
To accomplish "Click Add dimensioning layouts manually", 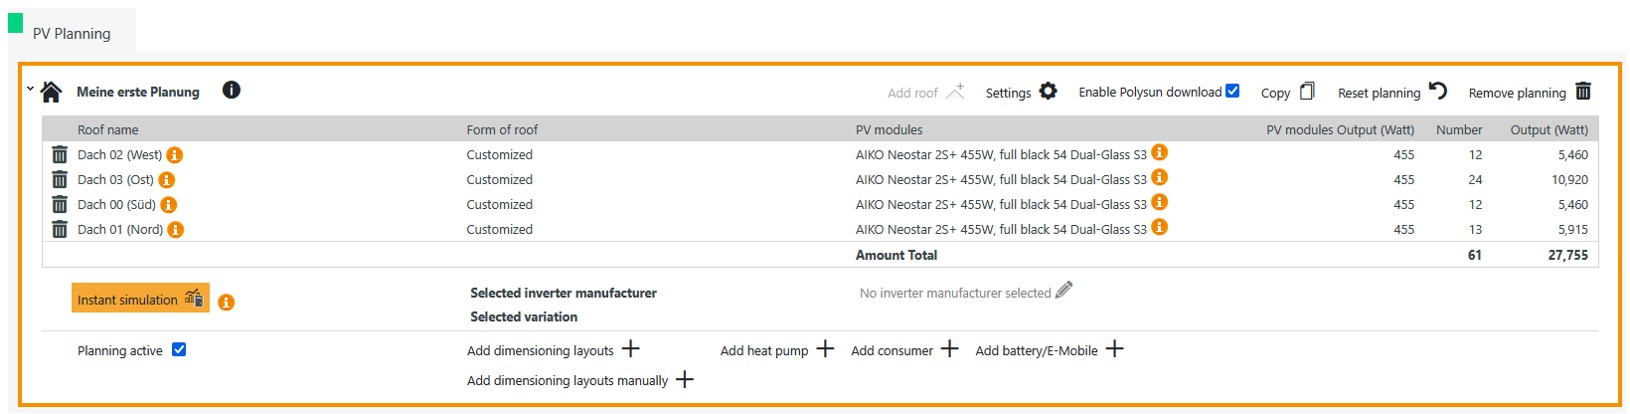I will point(684,380).
